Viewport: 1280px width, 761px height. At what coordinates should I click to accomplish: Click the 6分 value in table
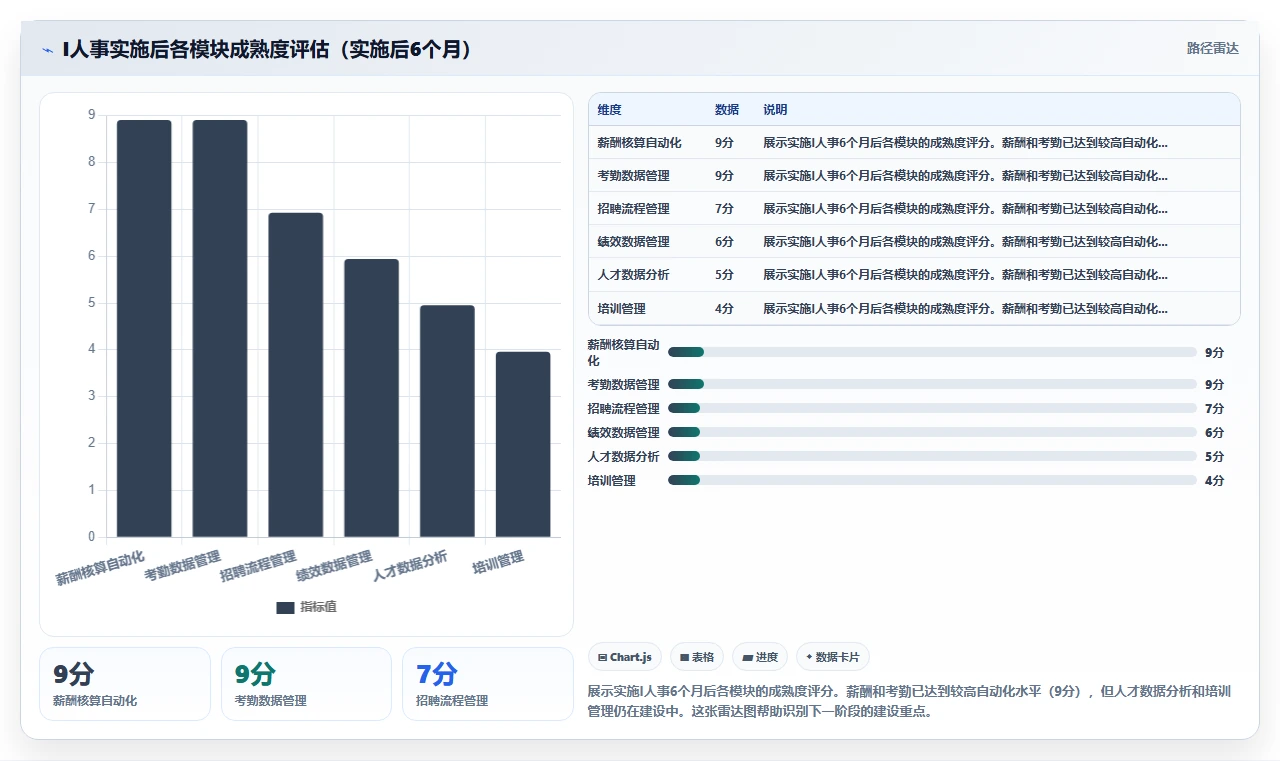pyautogui.click(x=724, y=242)
